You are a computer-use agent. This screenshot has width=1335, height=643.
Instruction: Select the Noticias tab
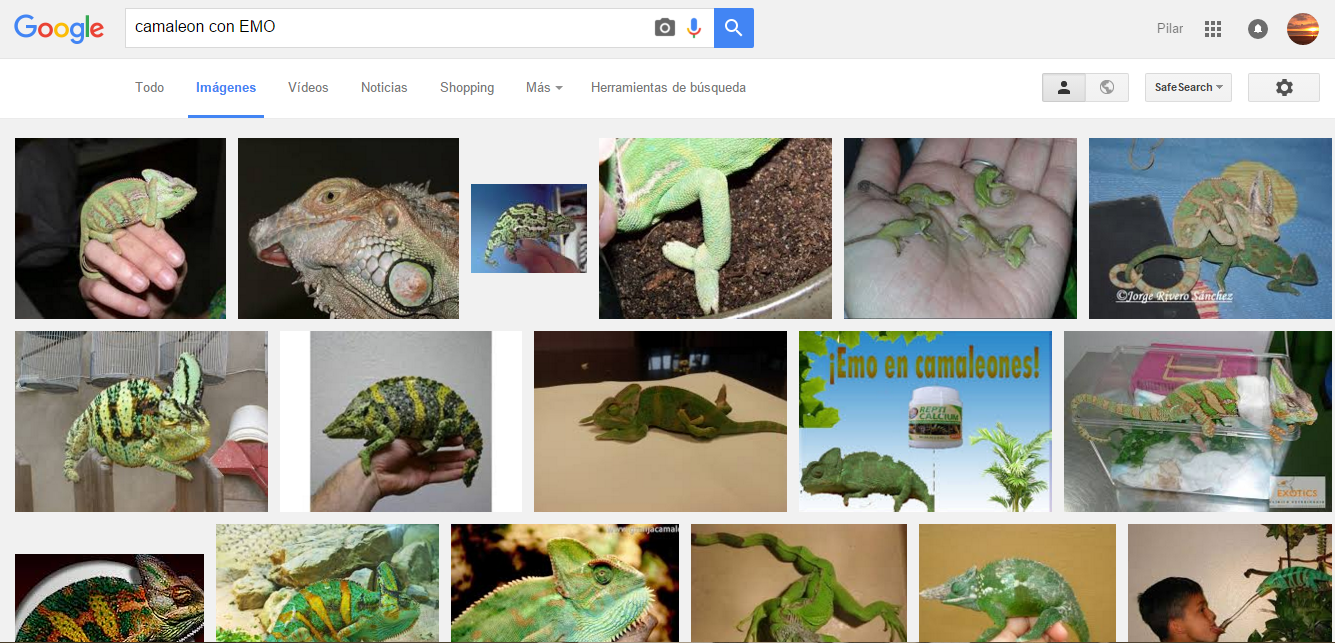[384, 88]
